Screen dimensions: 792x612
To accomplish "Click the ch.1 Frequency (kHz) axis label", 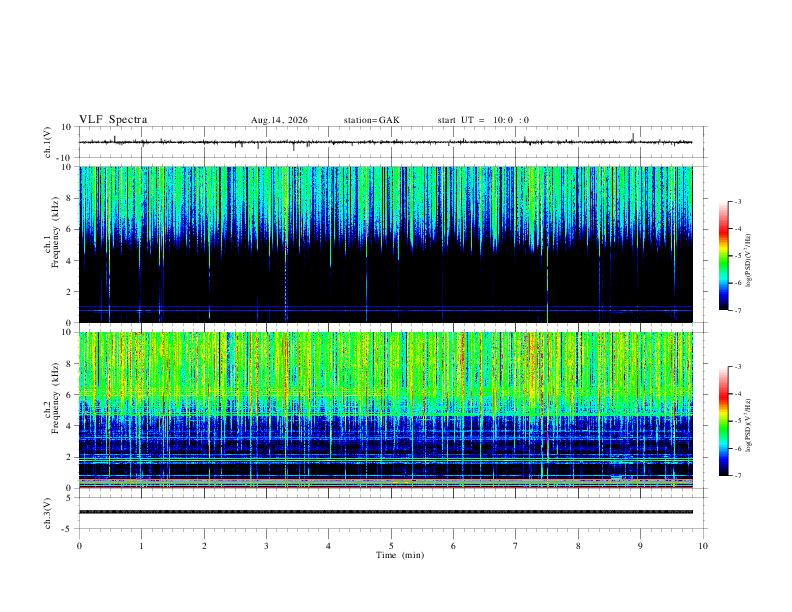I will [x=52, y=244].
